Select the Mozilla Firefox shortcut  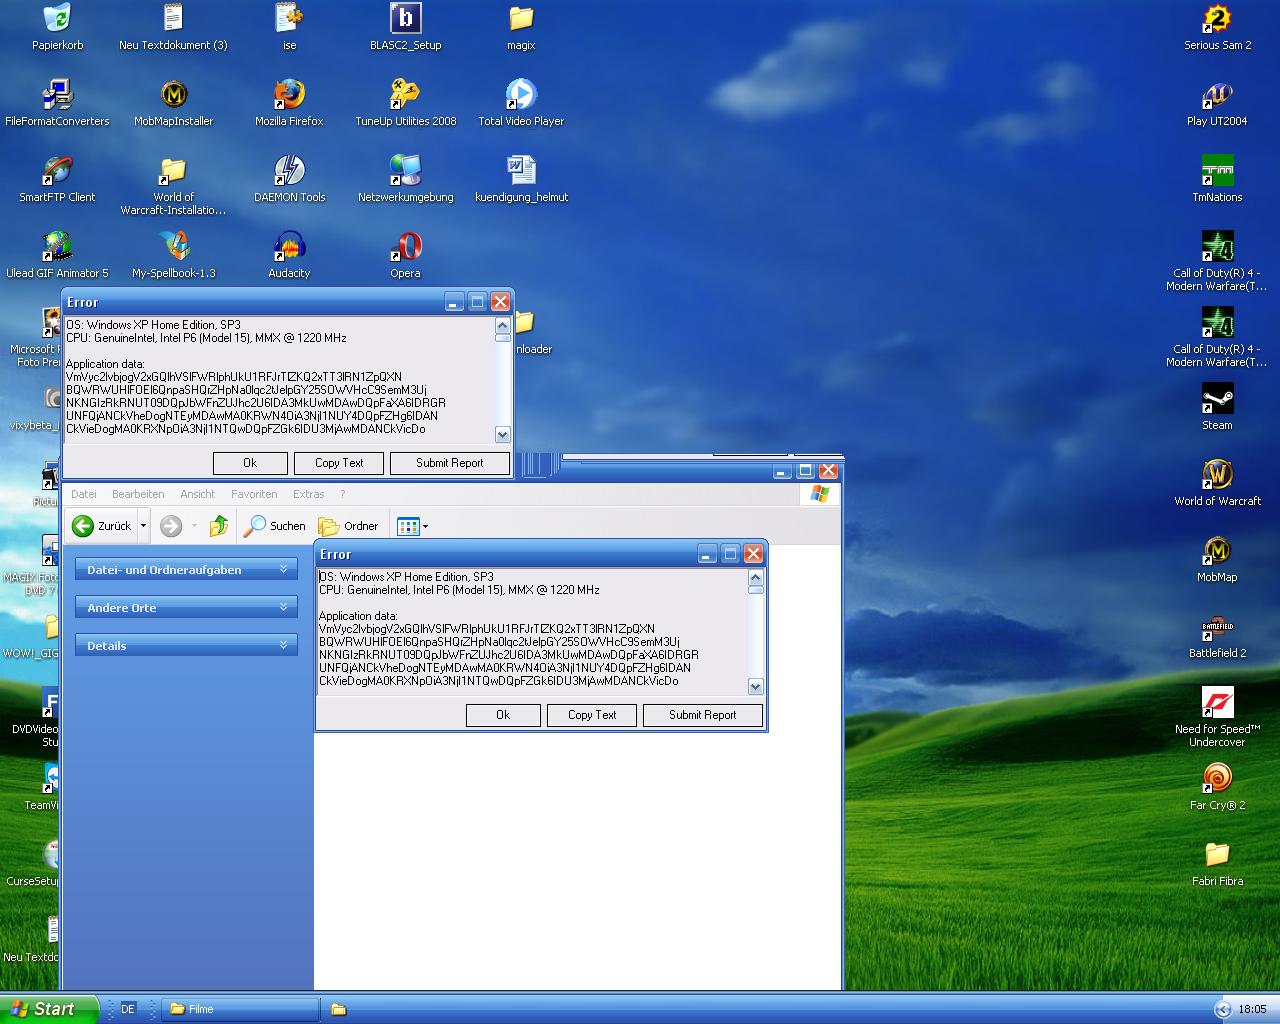(x=289, y=103)
